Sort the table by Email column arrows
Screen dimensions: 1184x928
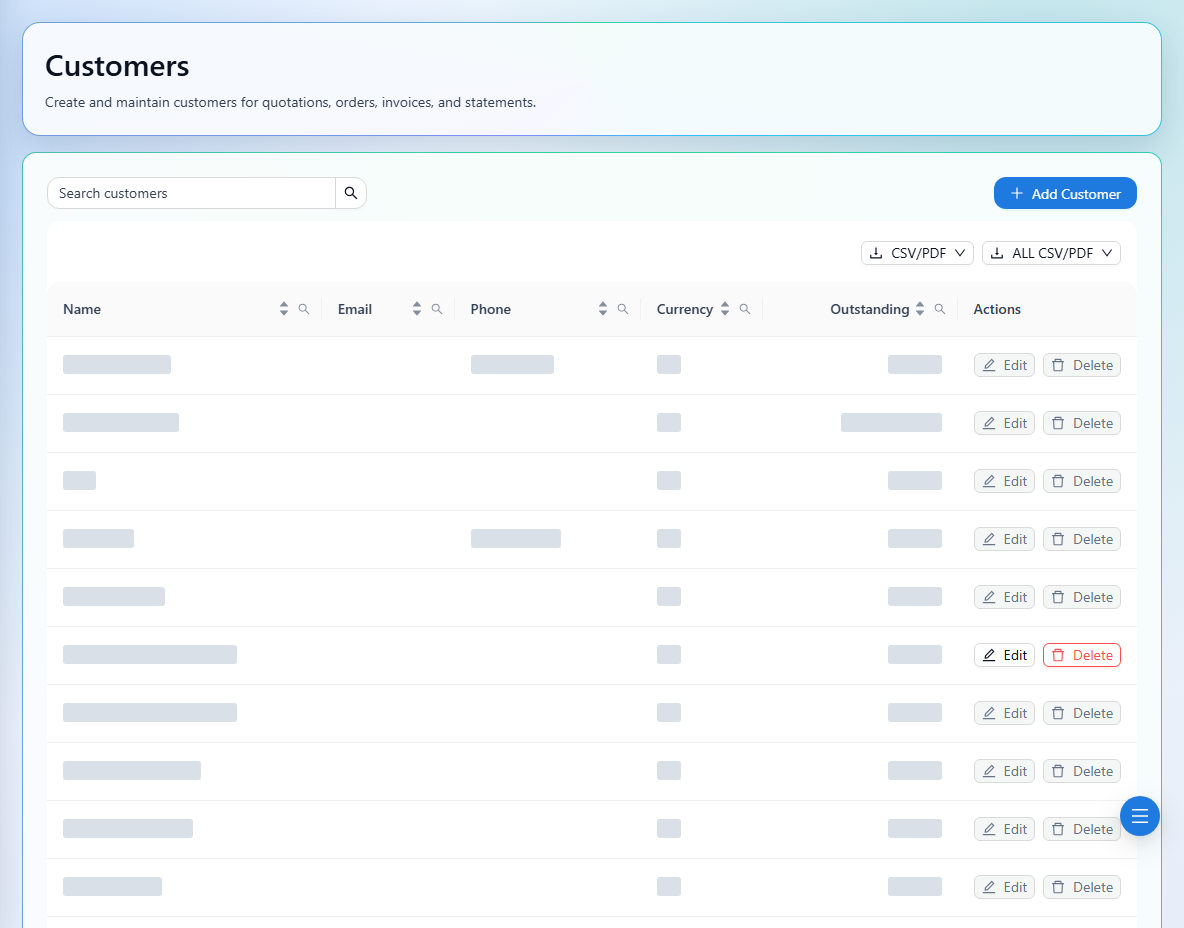coord(417,309)
